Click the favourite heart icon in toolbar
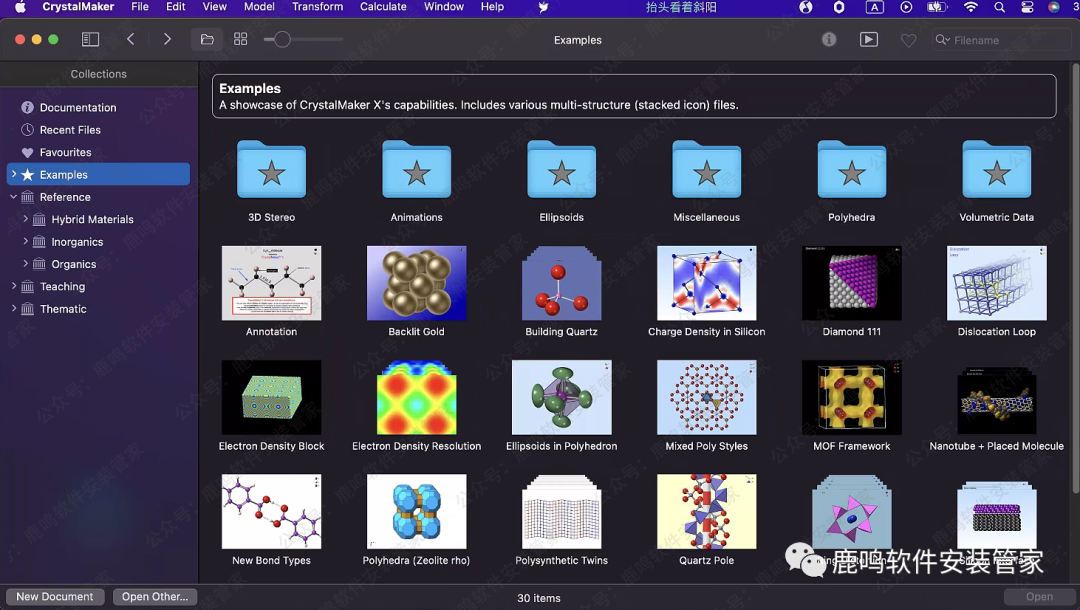Viewport: 1080px width, 610px height. (908, 40)
